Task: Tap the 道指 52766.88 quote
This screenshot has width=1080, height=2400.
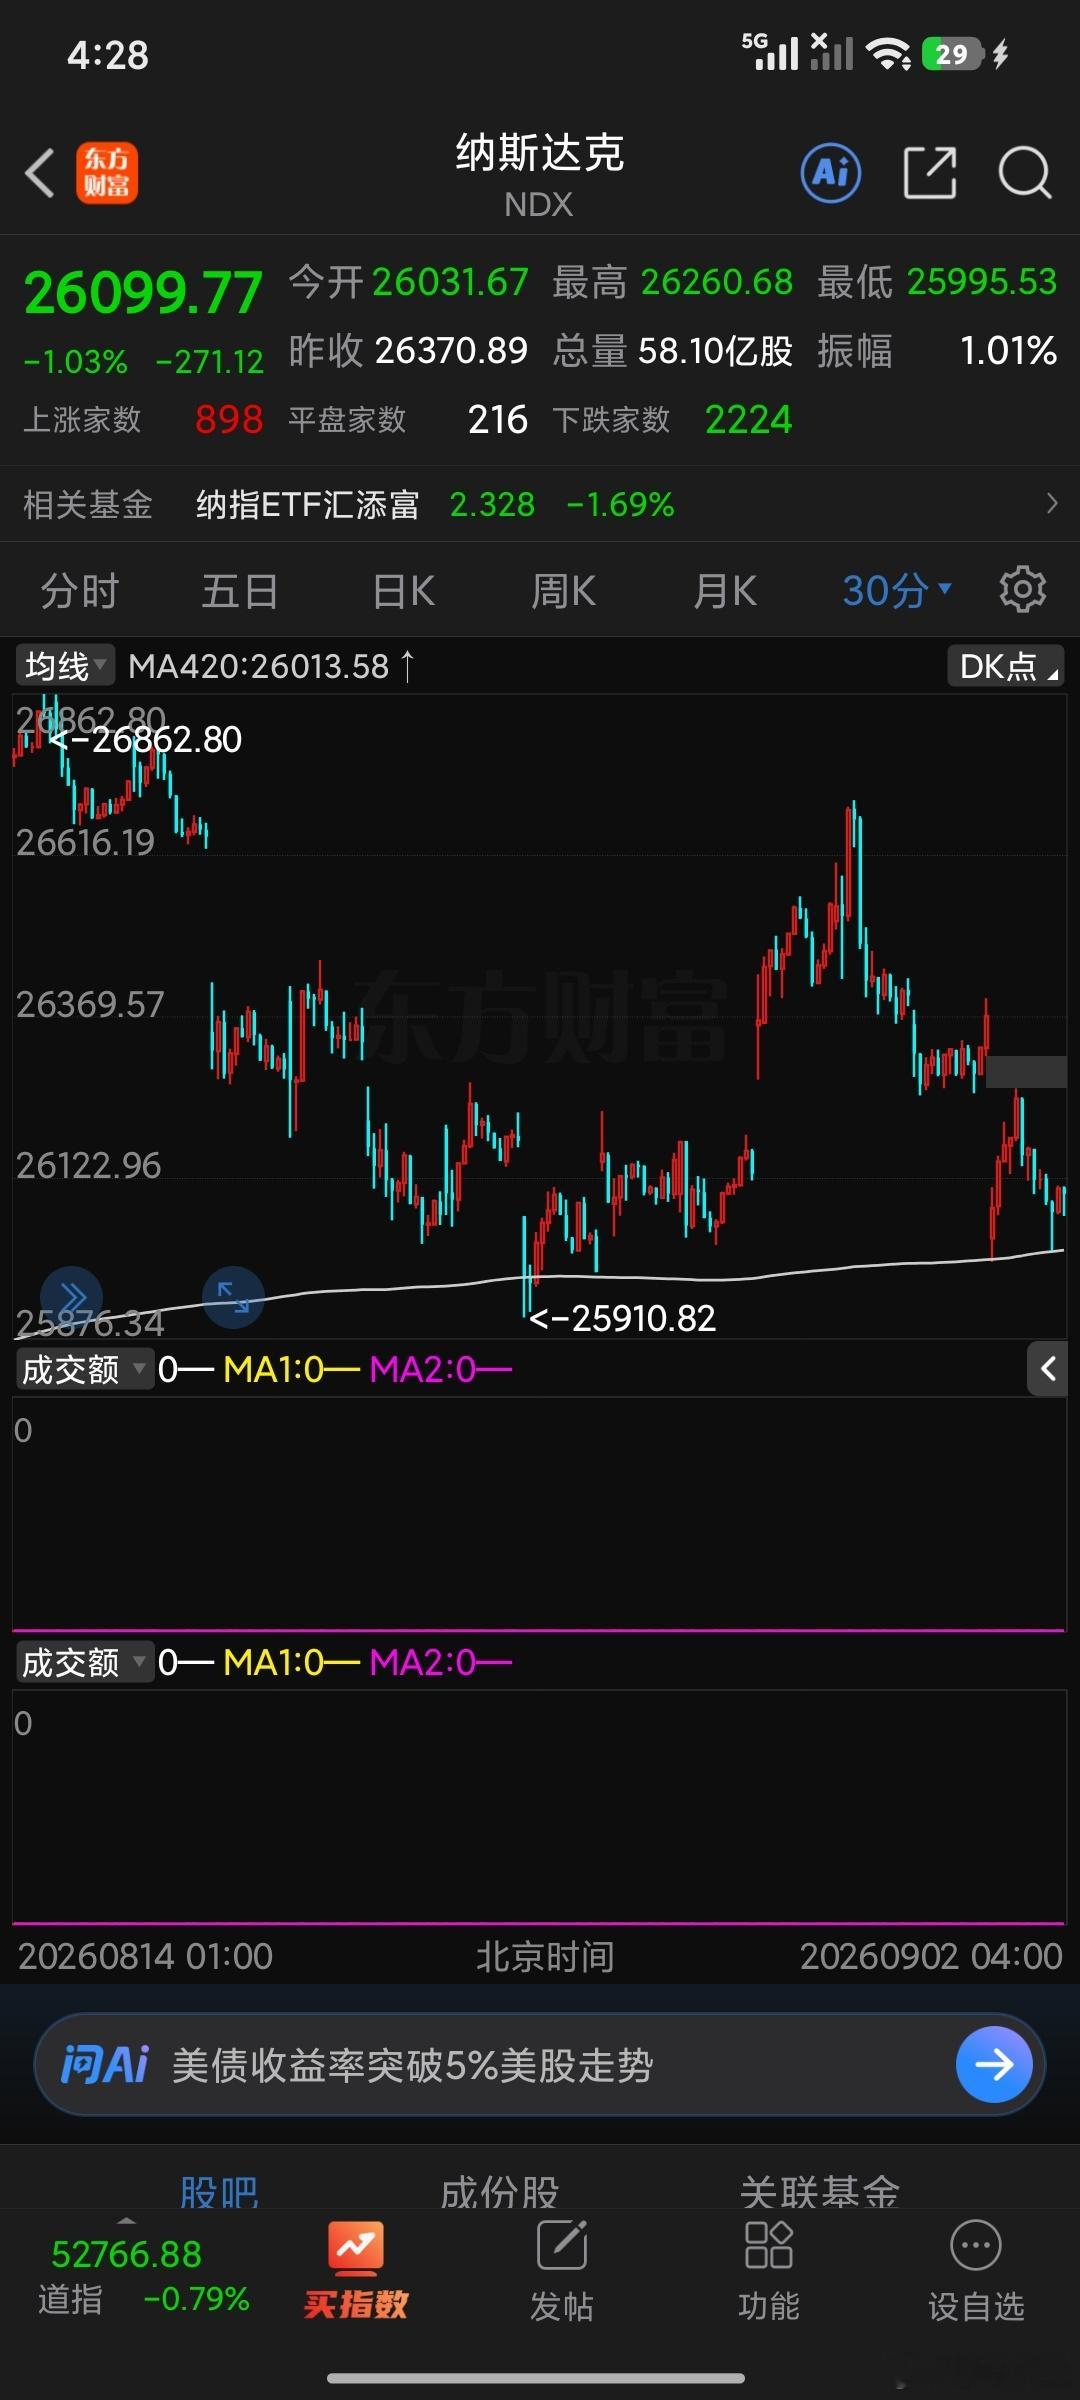Action: 126,2254
